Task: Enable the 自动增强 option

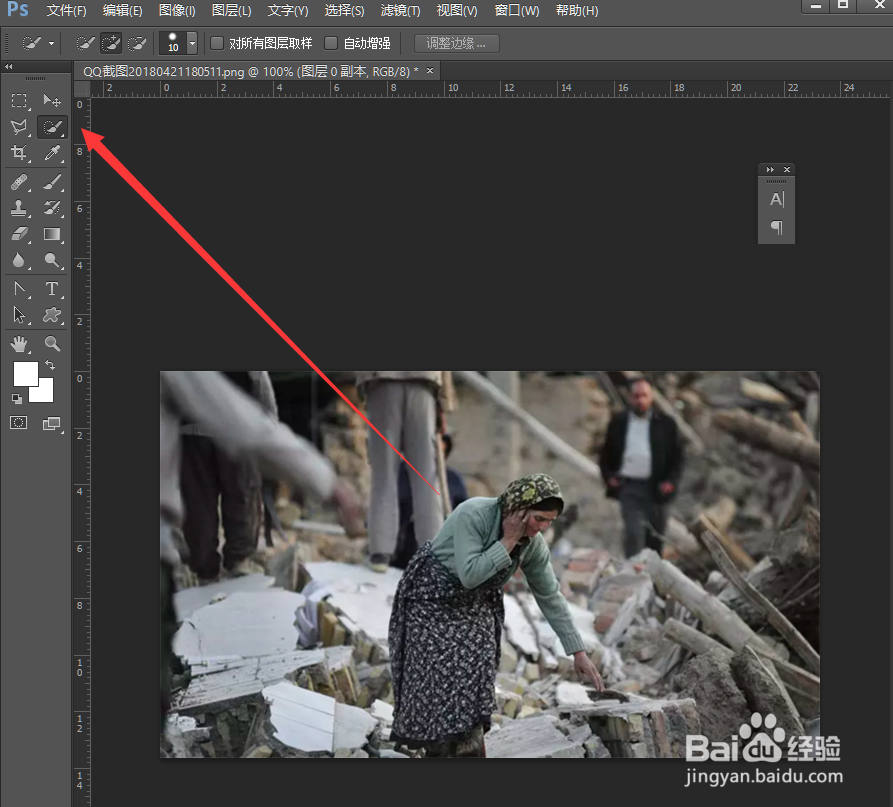Action: tap(331, 42)
